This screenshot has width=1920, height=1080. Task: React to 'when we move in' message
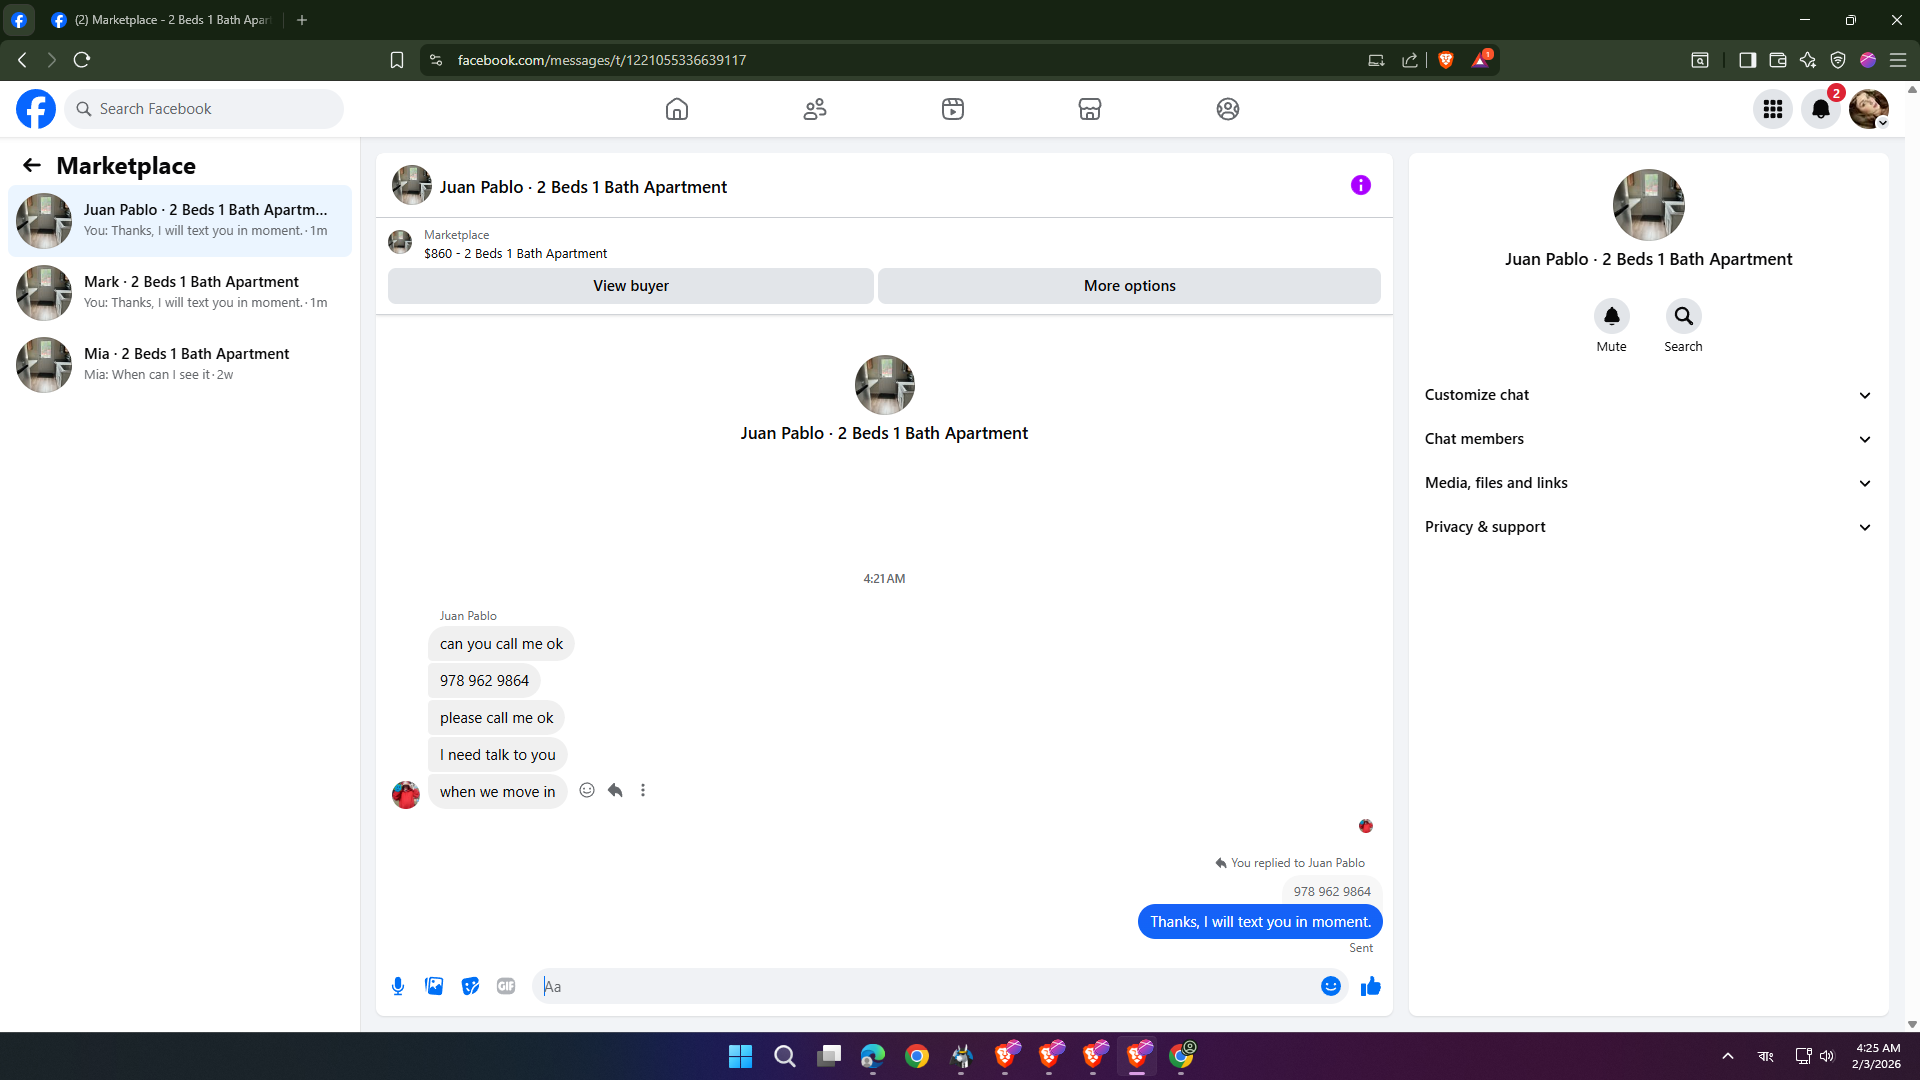587,790
